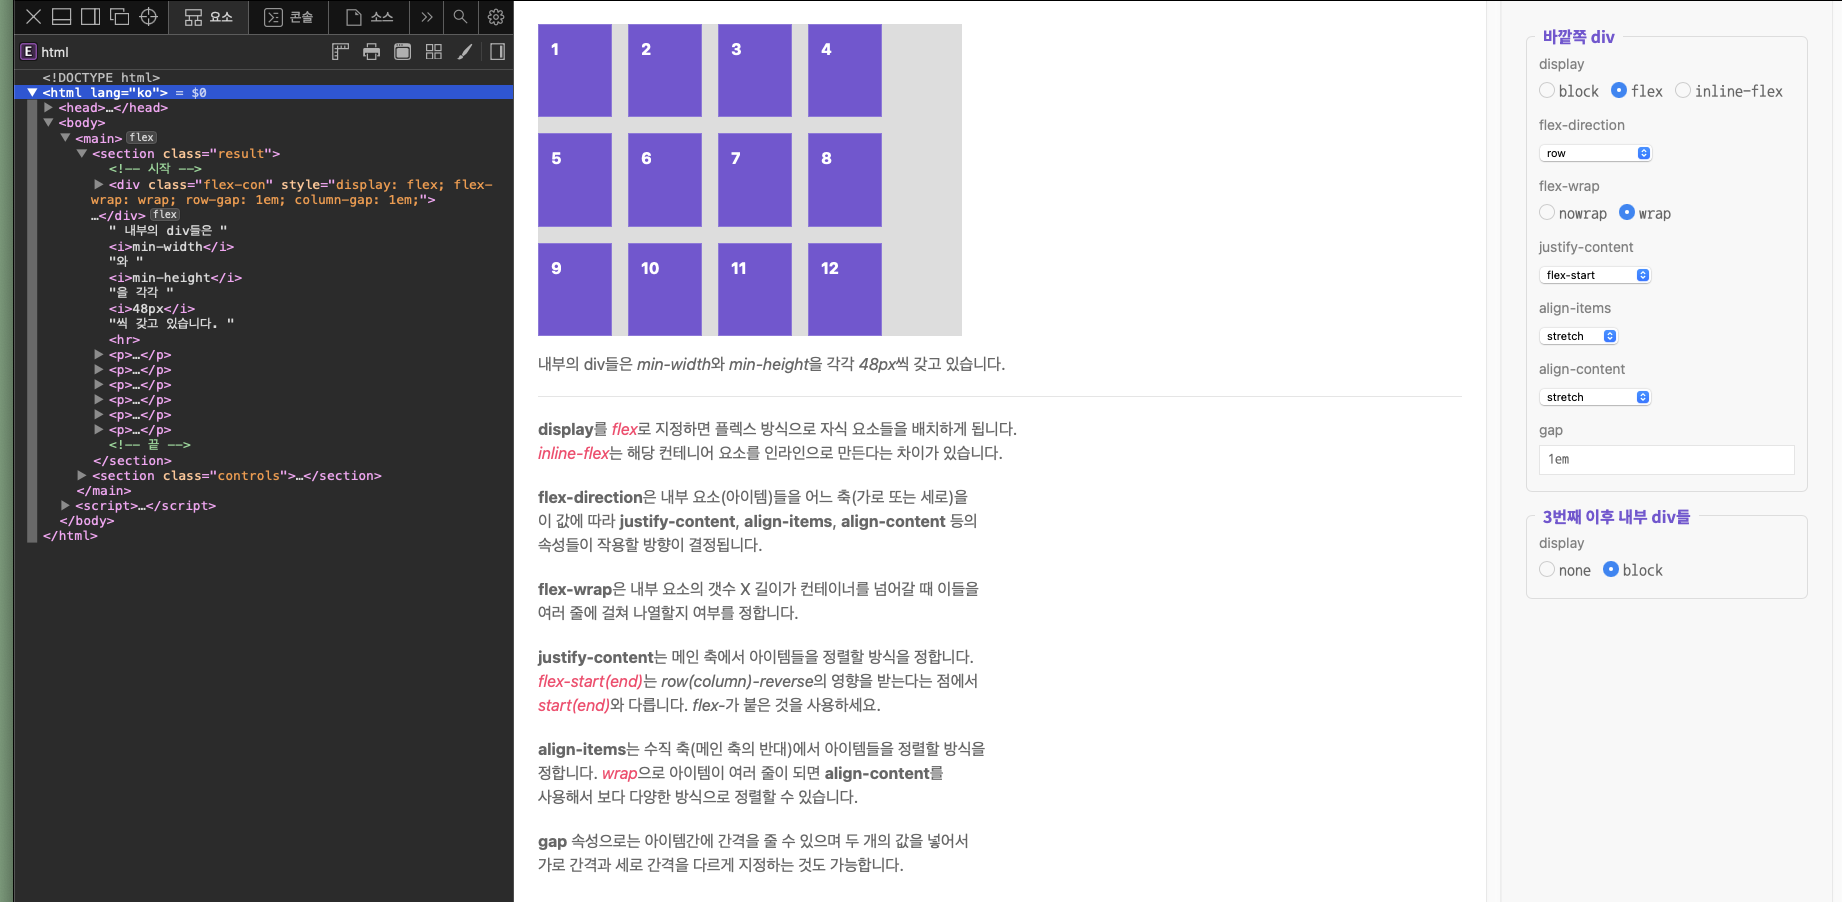
Task: Switch to the 콘솔 (Console) tab
Action: pyautogui.click(x=289, y=17)
